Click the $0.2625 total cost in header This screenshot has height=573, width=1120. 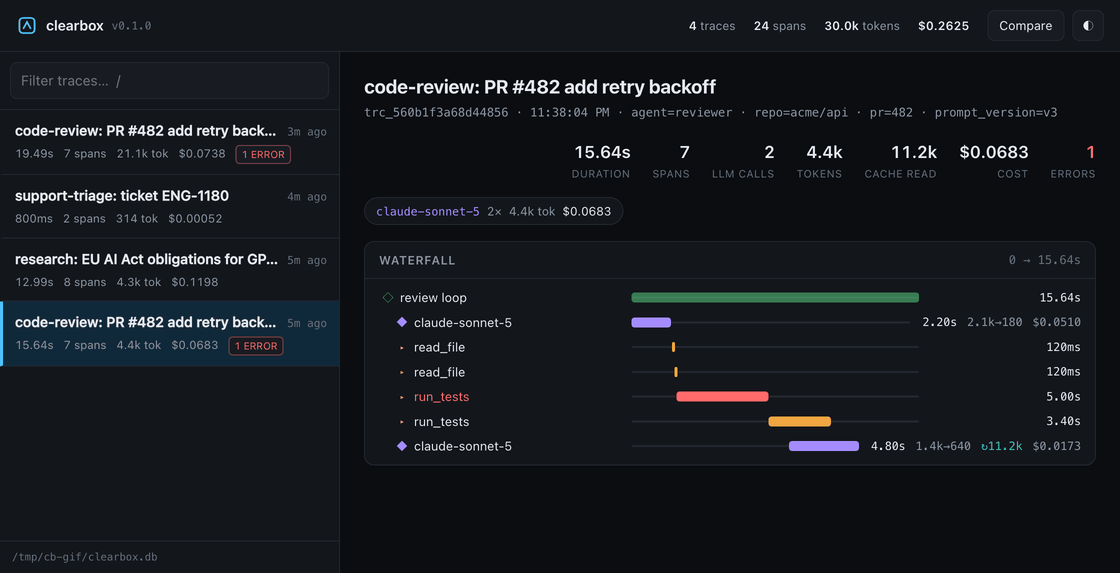tap(943, 26)
